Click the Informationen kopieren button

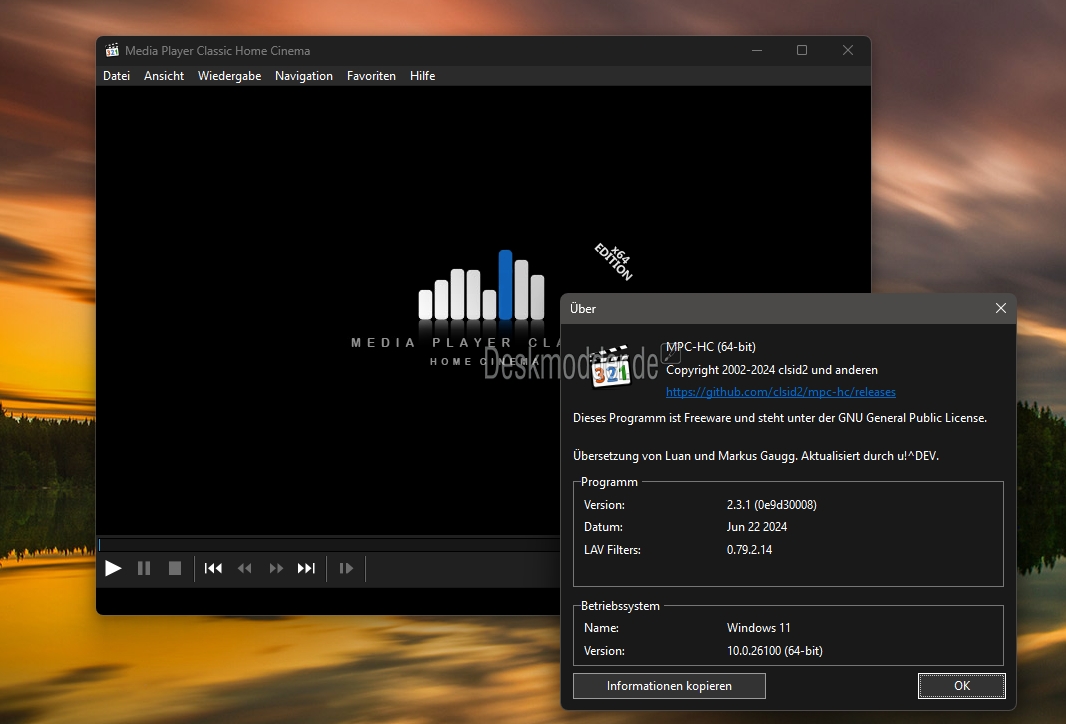point(669,686)
